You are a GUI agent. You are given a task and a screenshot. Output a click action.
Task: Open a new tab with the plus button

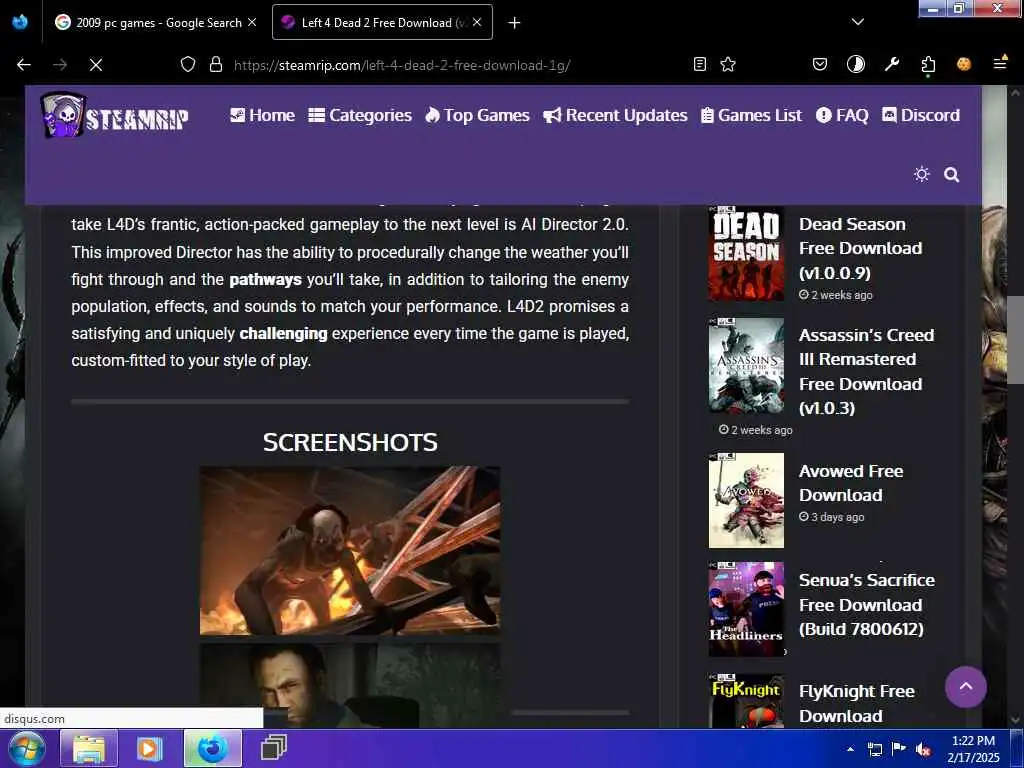pos(514,23)
